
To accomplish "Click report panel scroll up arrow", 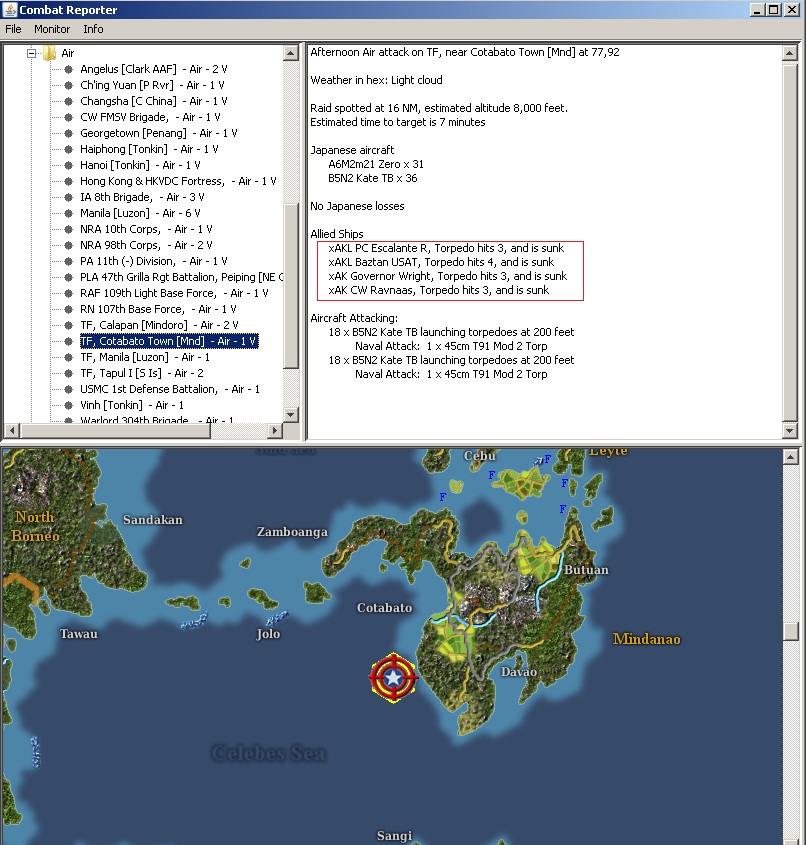I will coord(790,53).
